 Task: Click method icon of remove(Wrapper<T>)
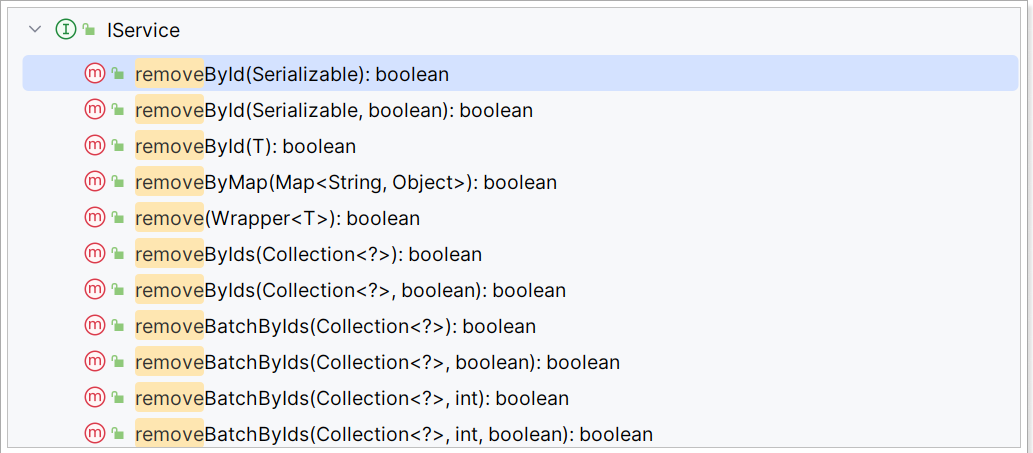click(x=95, y=217)
